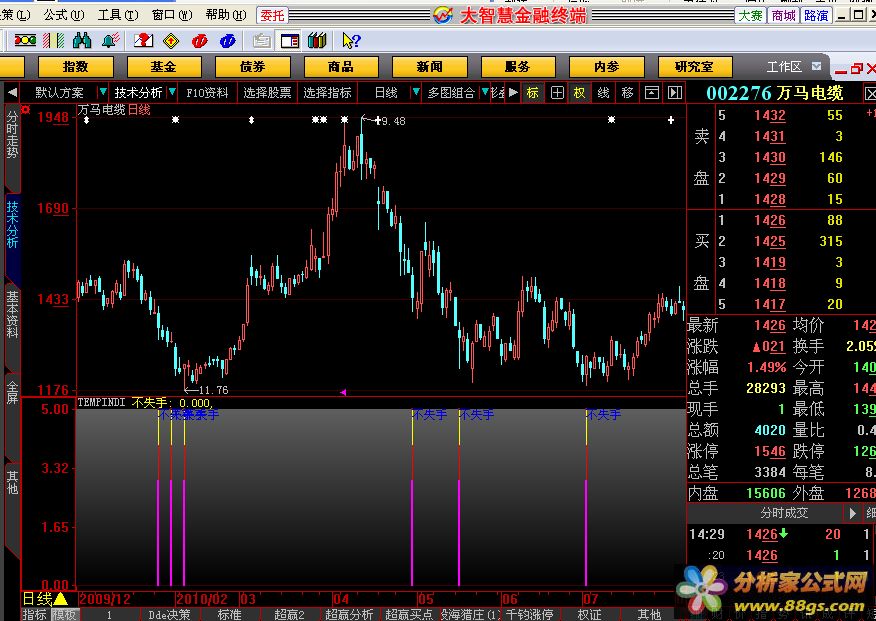Click the 研究室 yellow button
876x621 pixels.
tap(694, 66)
